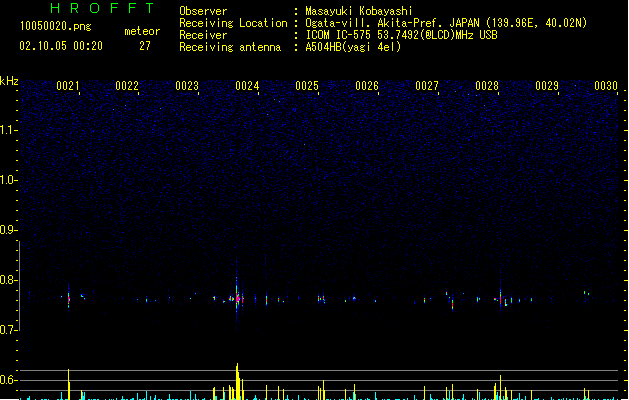Click the 0023 time marker
The image size is (629, 400).
[187, 86]
